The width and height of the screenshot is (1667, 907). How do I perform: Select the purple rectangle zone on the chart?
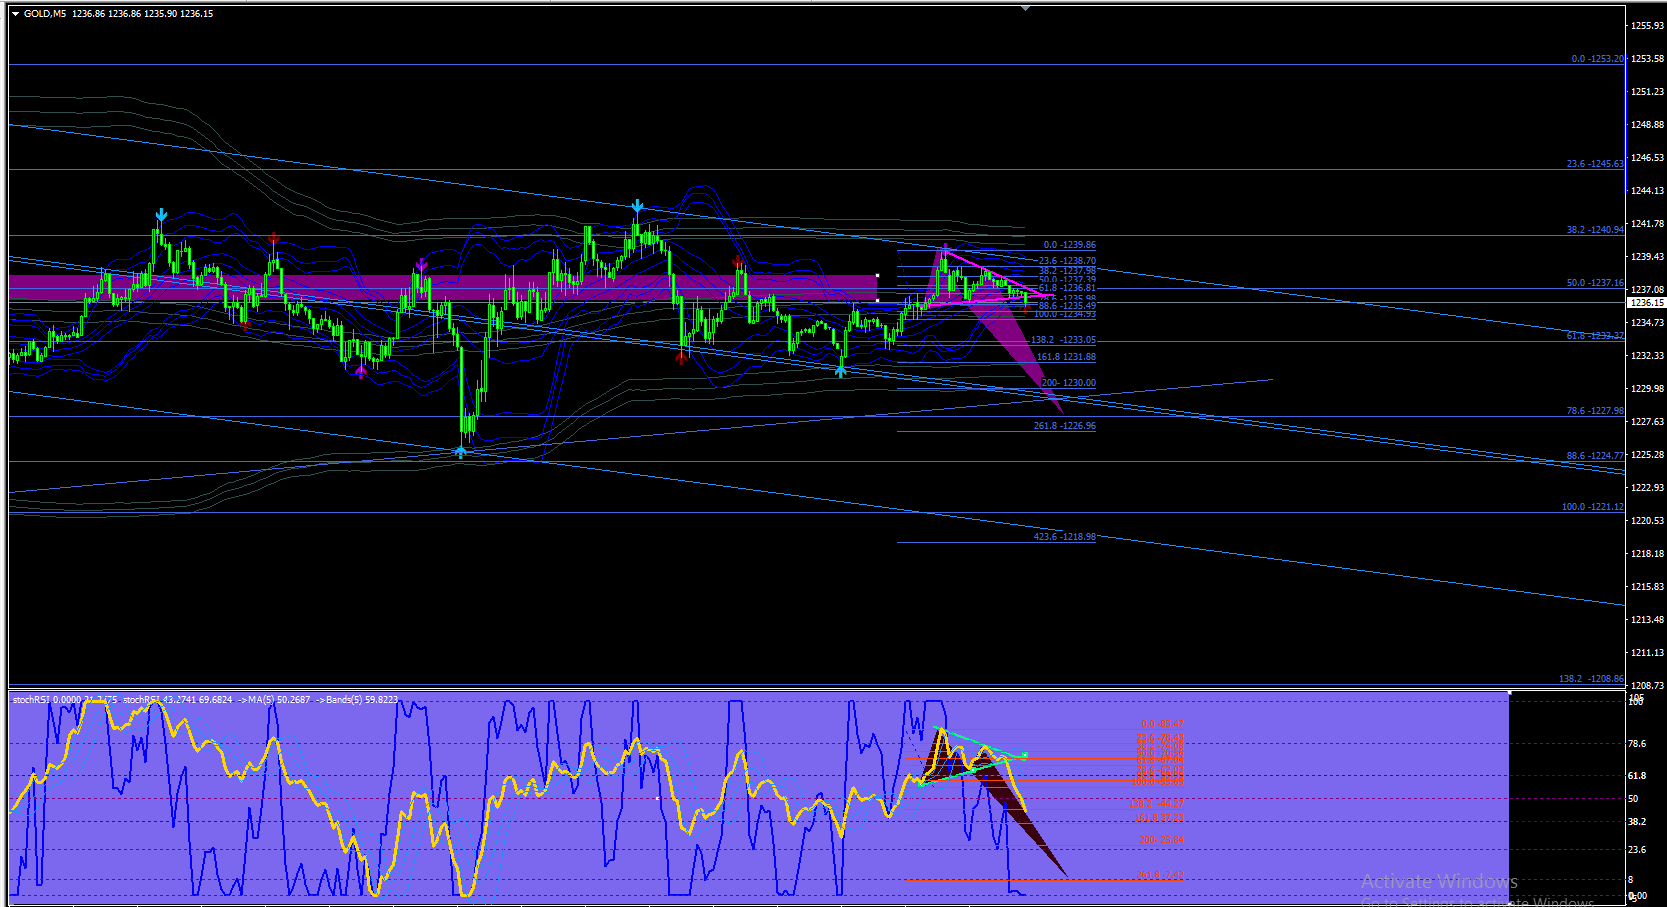click(443, 287)
